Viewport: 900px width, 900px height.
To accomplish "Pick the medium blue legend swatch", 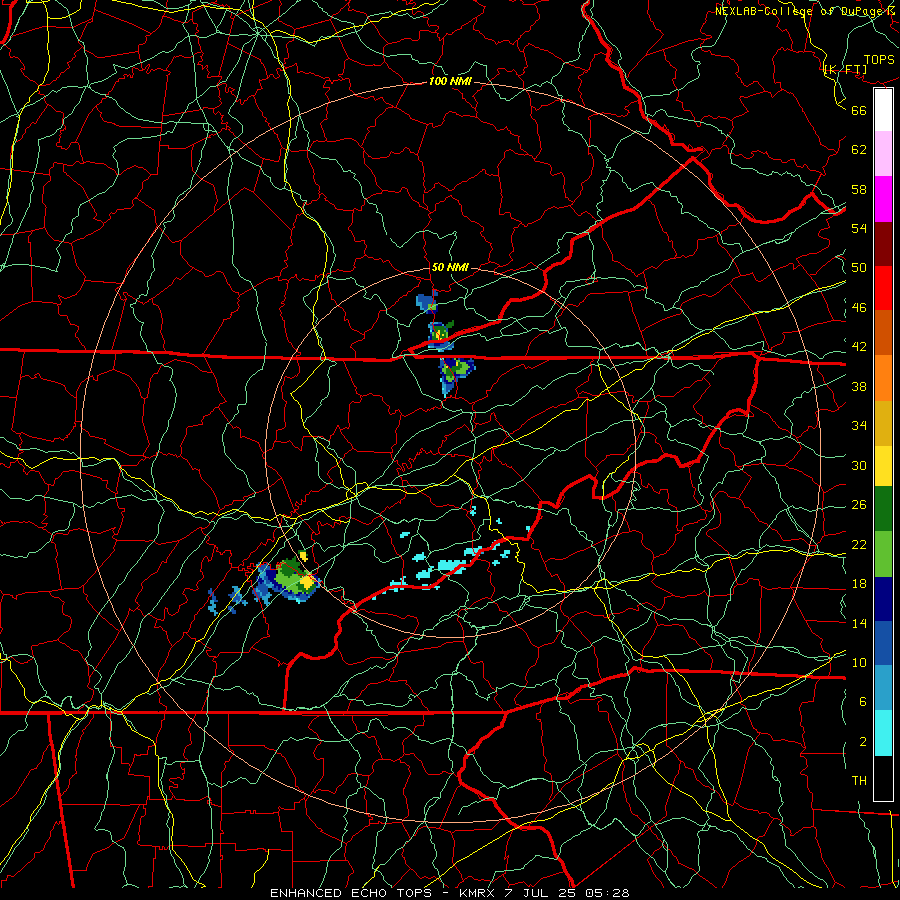I will (x=883, y=643).
